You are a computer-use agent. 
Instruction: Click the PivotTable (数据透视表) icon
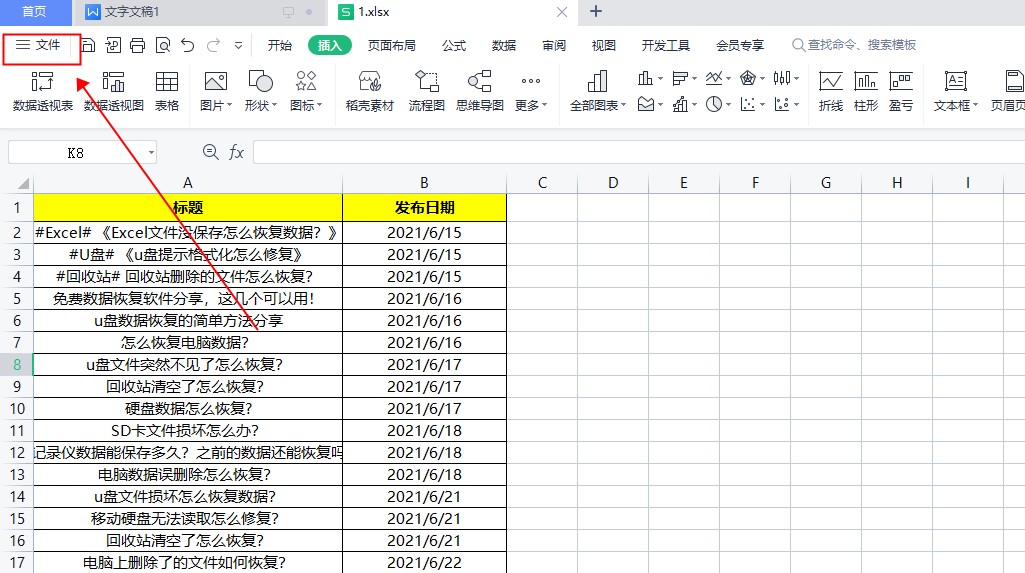pyautogui.click(x=42, y=82)
